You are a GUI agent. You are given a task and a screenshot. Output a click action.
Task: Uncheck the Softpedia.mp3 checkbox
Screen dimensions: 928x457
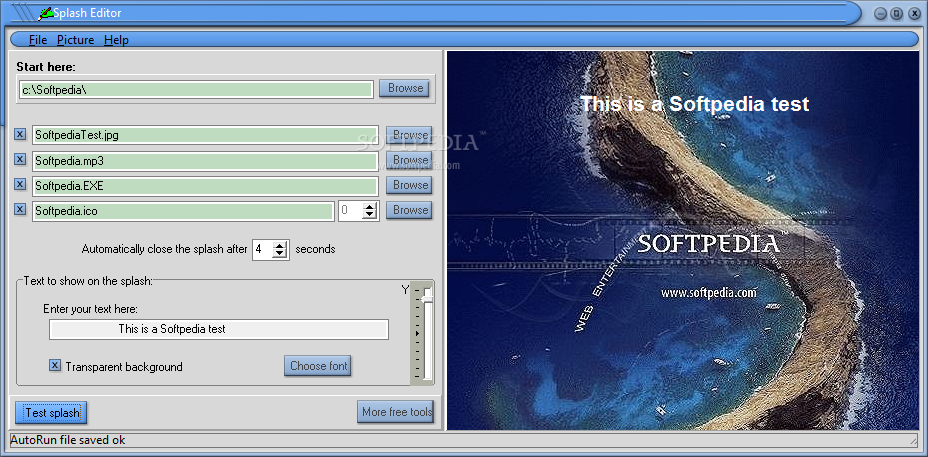(x=20, y=159)
